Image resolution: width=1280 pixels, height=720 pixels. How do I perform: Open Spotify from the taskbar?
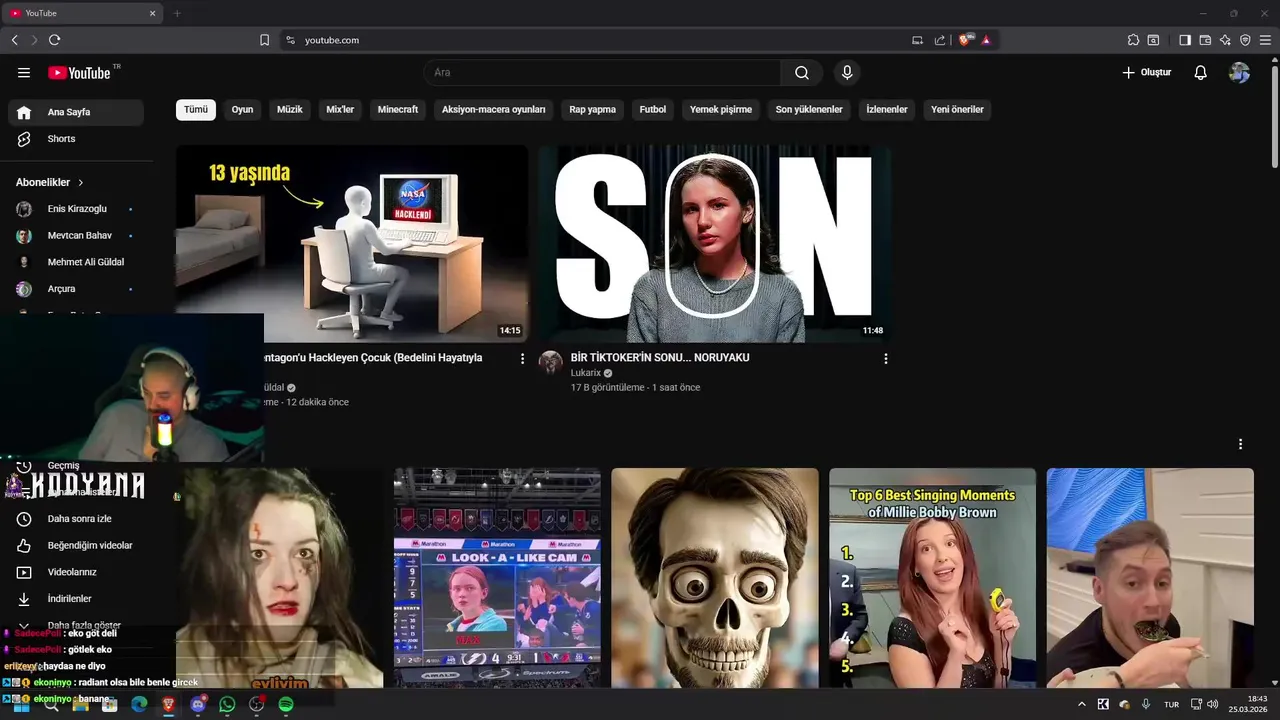point(286,704)
